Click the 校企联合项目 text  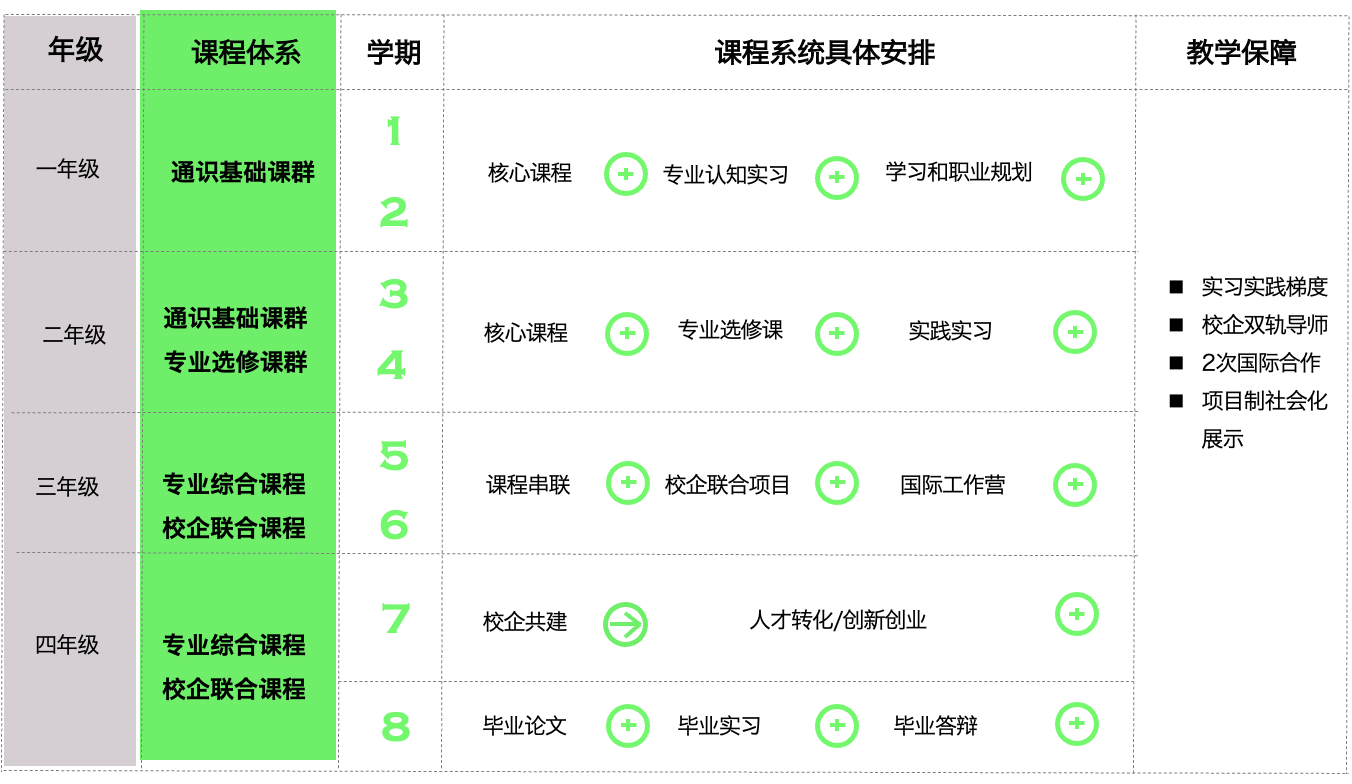coord(727,485)
